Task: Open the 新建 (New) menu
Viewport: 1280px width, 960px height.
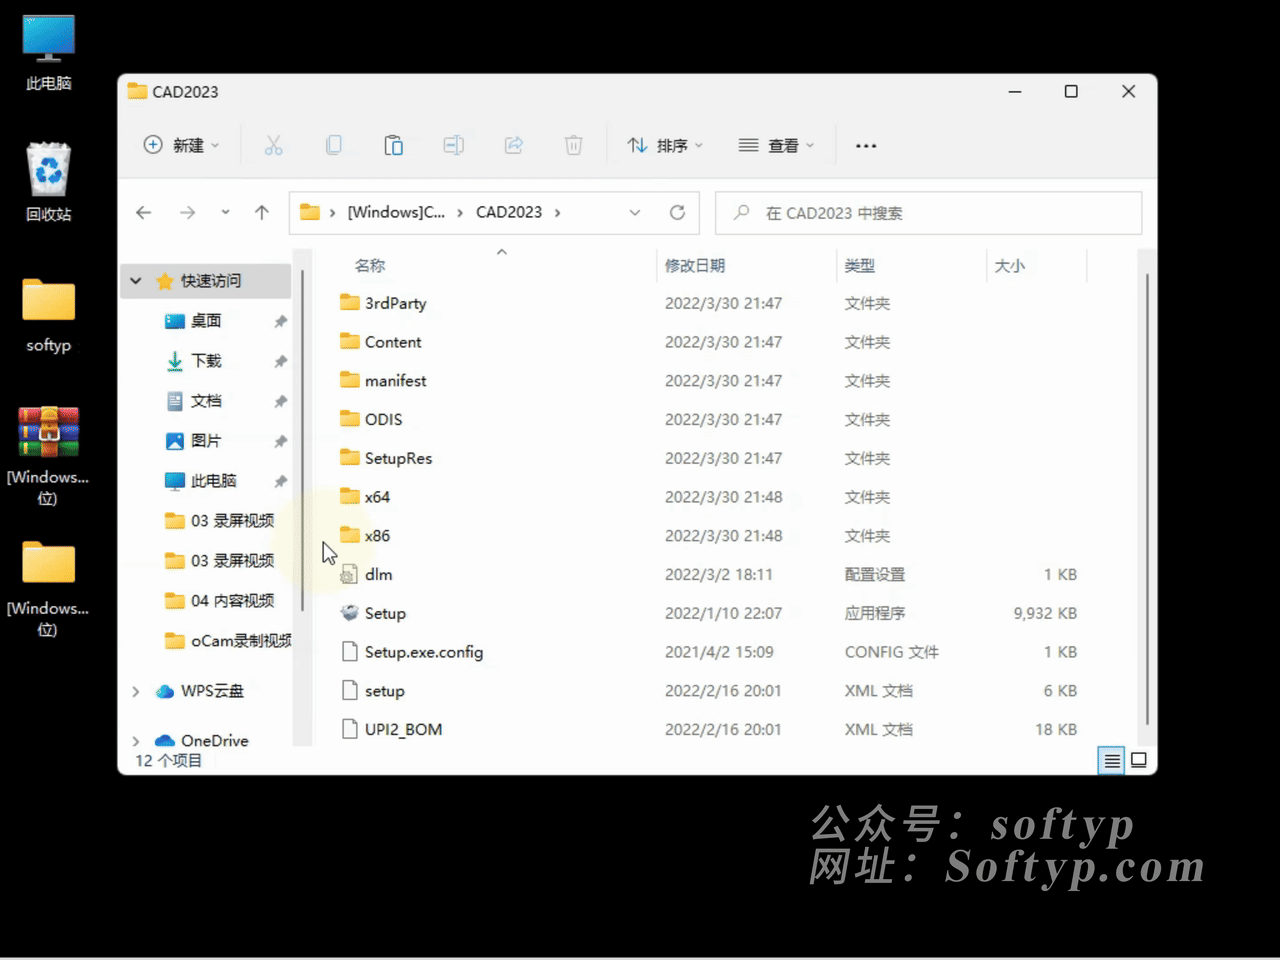Action: point(182,145)
